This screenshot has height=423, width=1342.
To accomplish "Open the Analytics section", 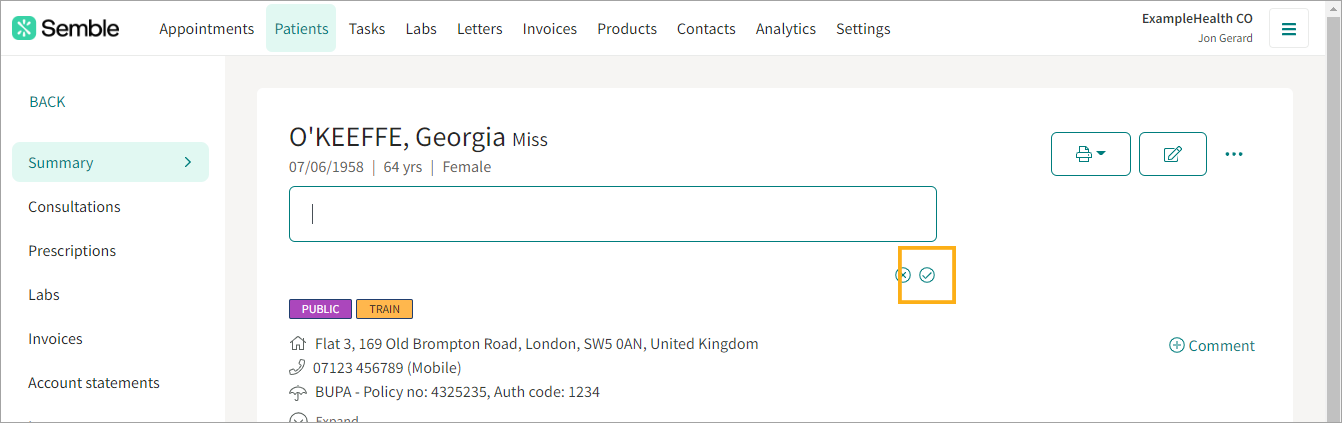I will pyautogui.click(x=786, y=28).
